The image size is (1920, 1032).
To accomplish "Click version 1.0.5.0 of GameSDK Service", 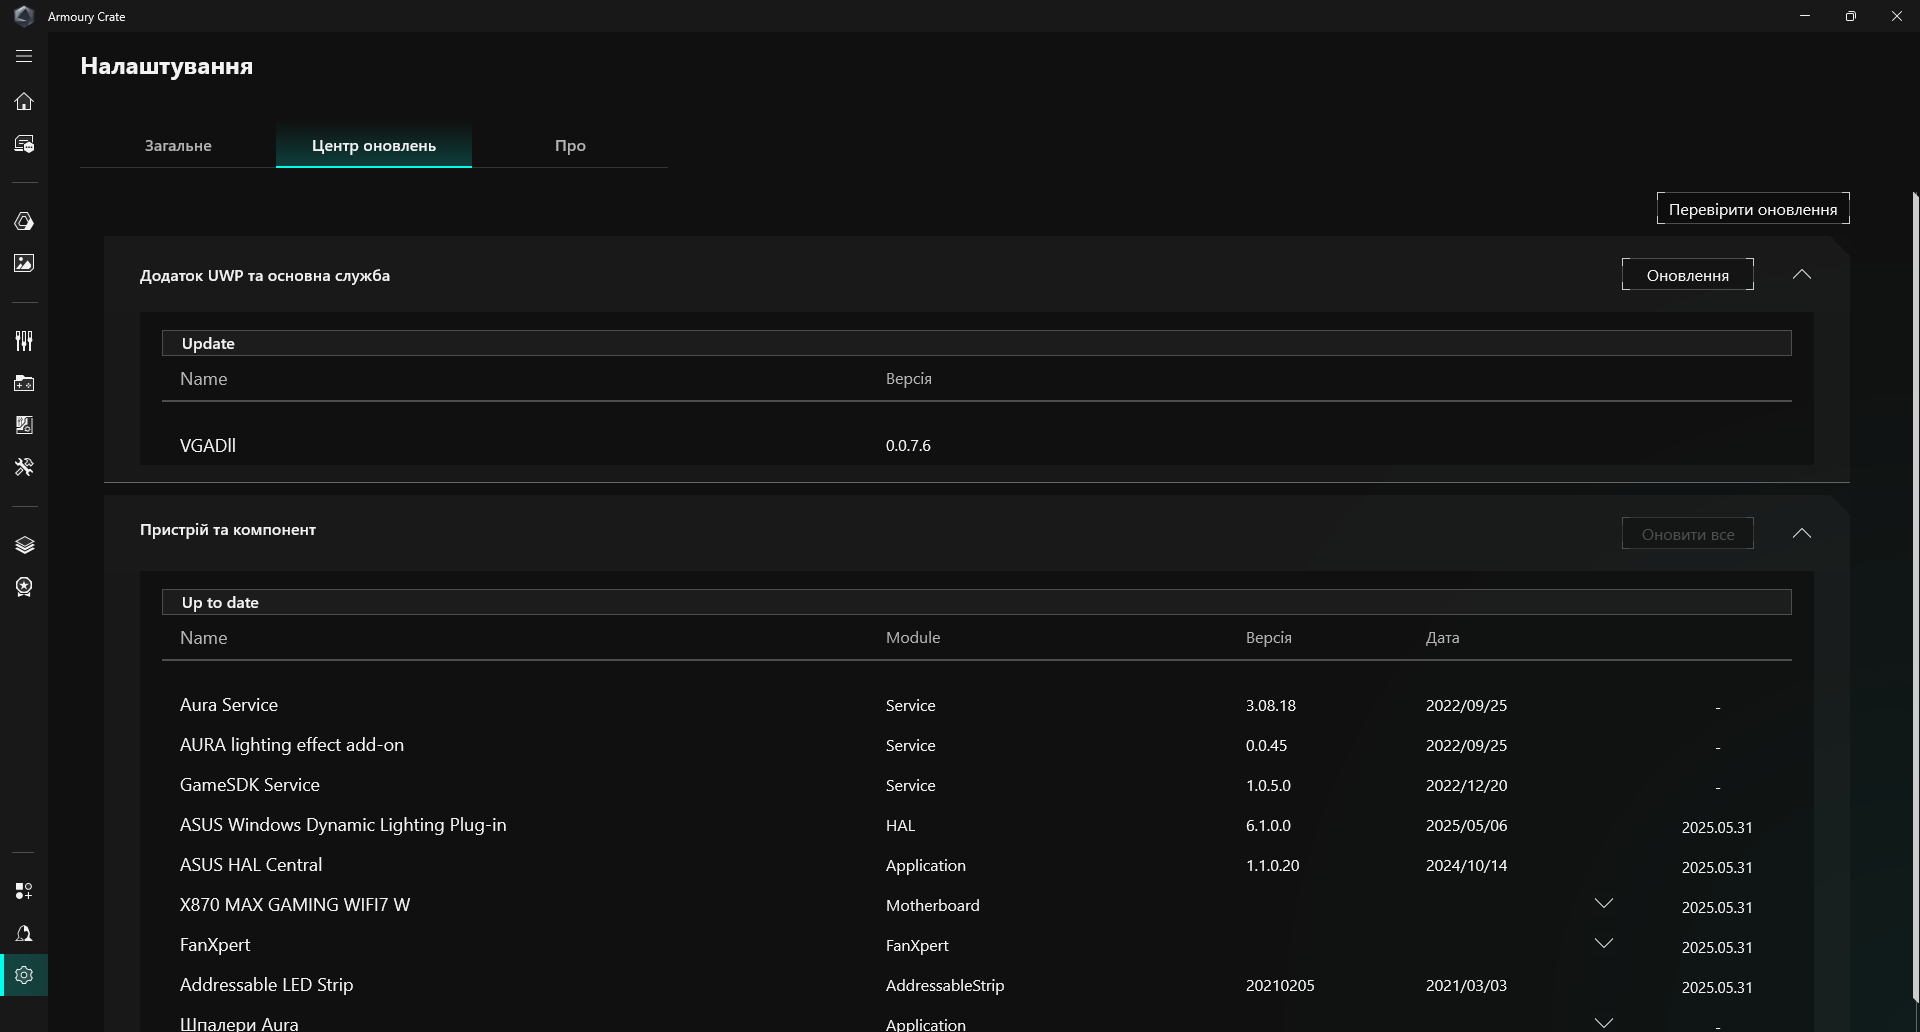I will coord(1268,786).
